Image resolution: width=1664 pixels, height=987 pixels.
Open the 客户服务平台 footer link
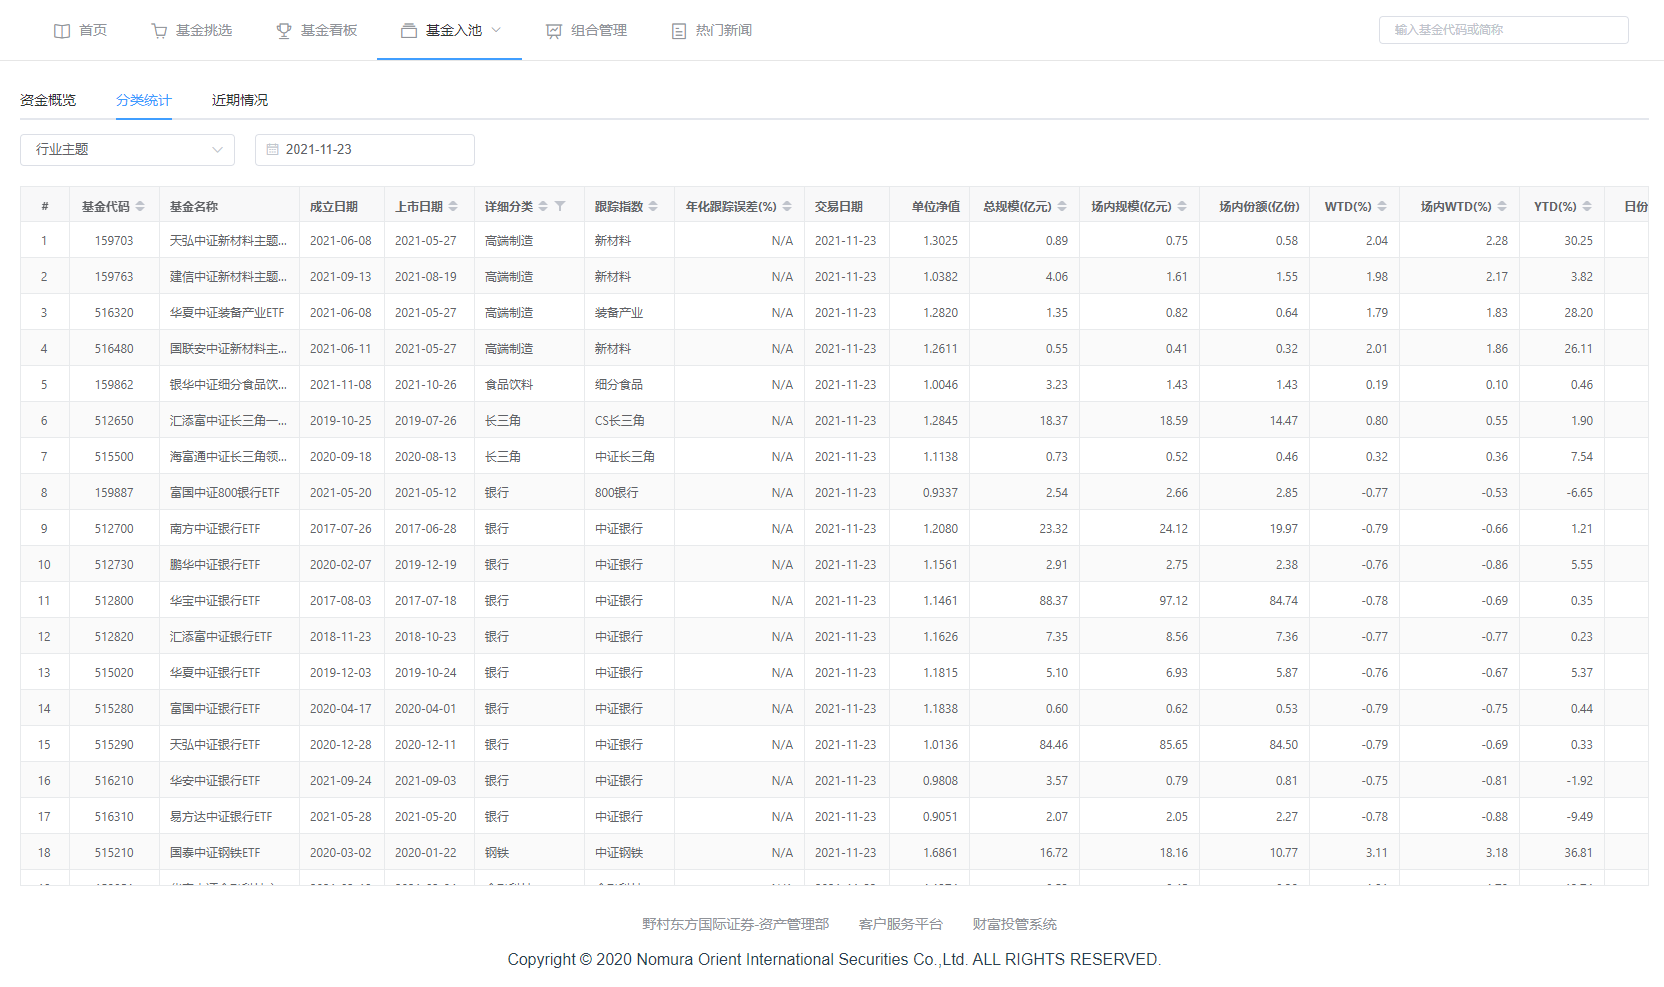pos(901,924)
